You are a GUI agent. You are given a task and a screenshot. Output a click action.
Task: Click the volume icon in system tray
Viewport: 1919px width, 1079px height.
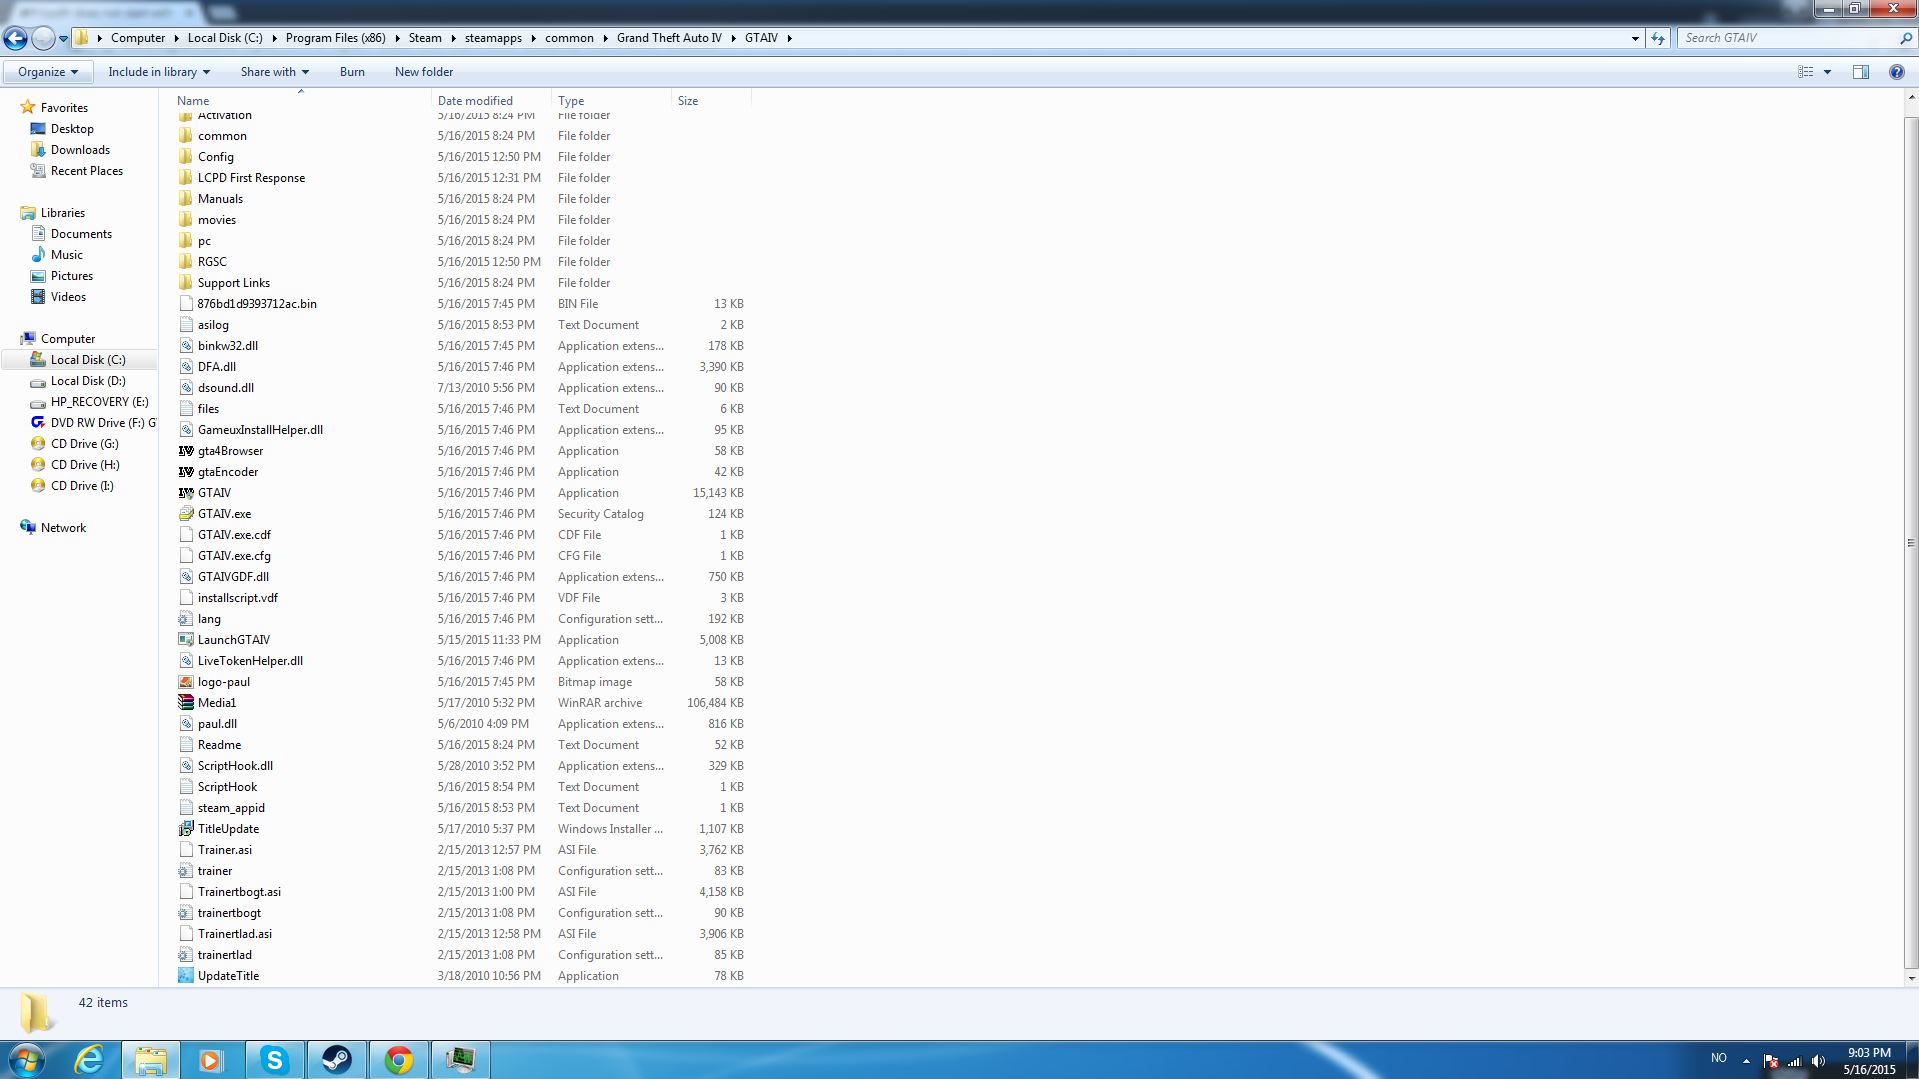[x=1818, y=1061]
